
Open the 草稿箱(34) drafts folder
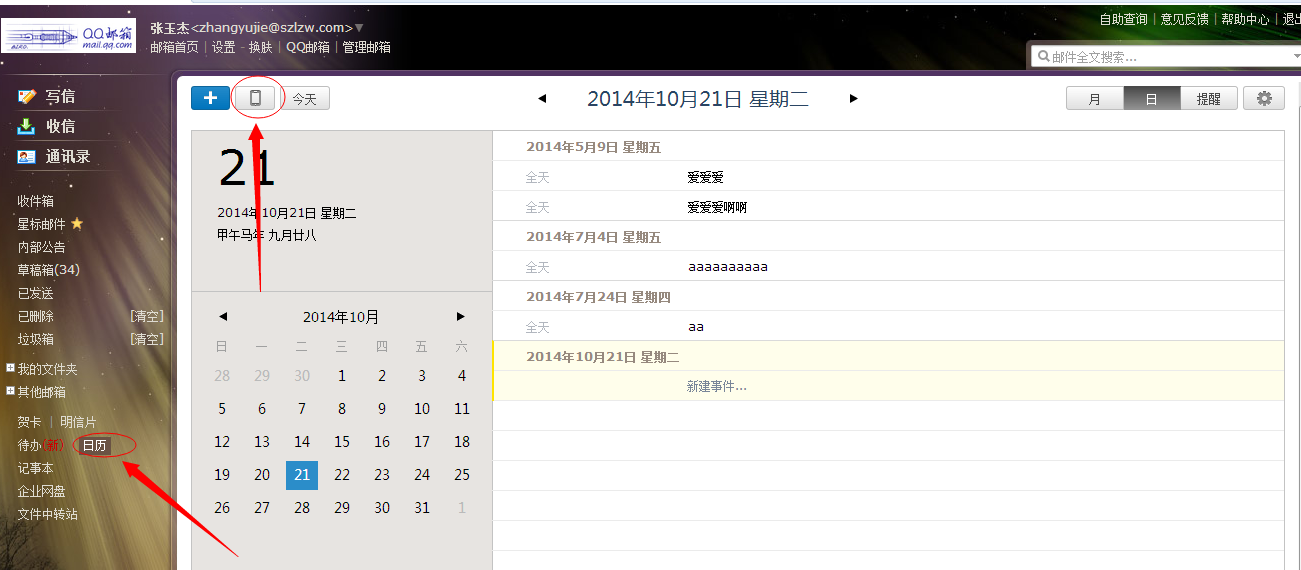pos(48,270)
